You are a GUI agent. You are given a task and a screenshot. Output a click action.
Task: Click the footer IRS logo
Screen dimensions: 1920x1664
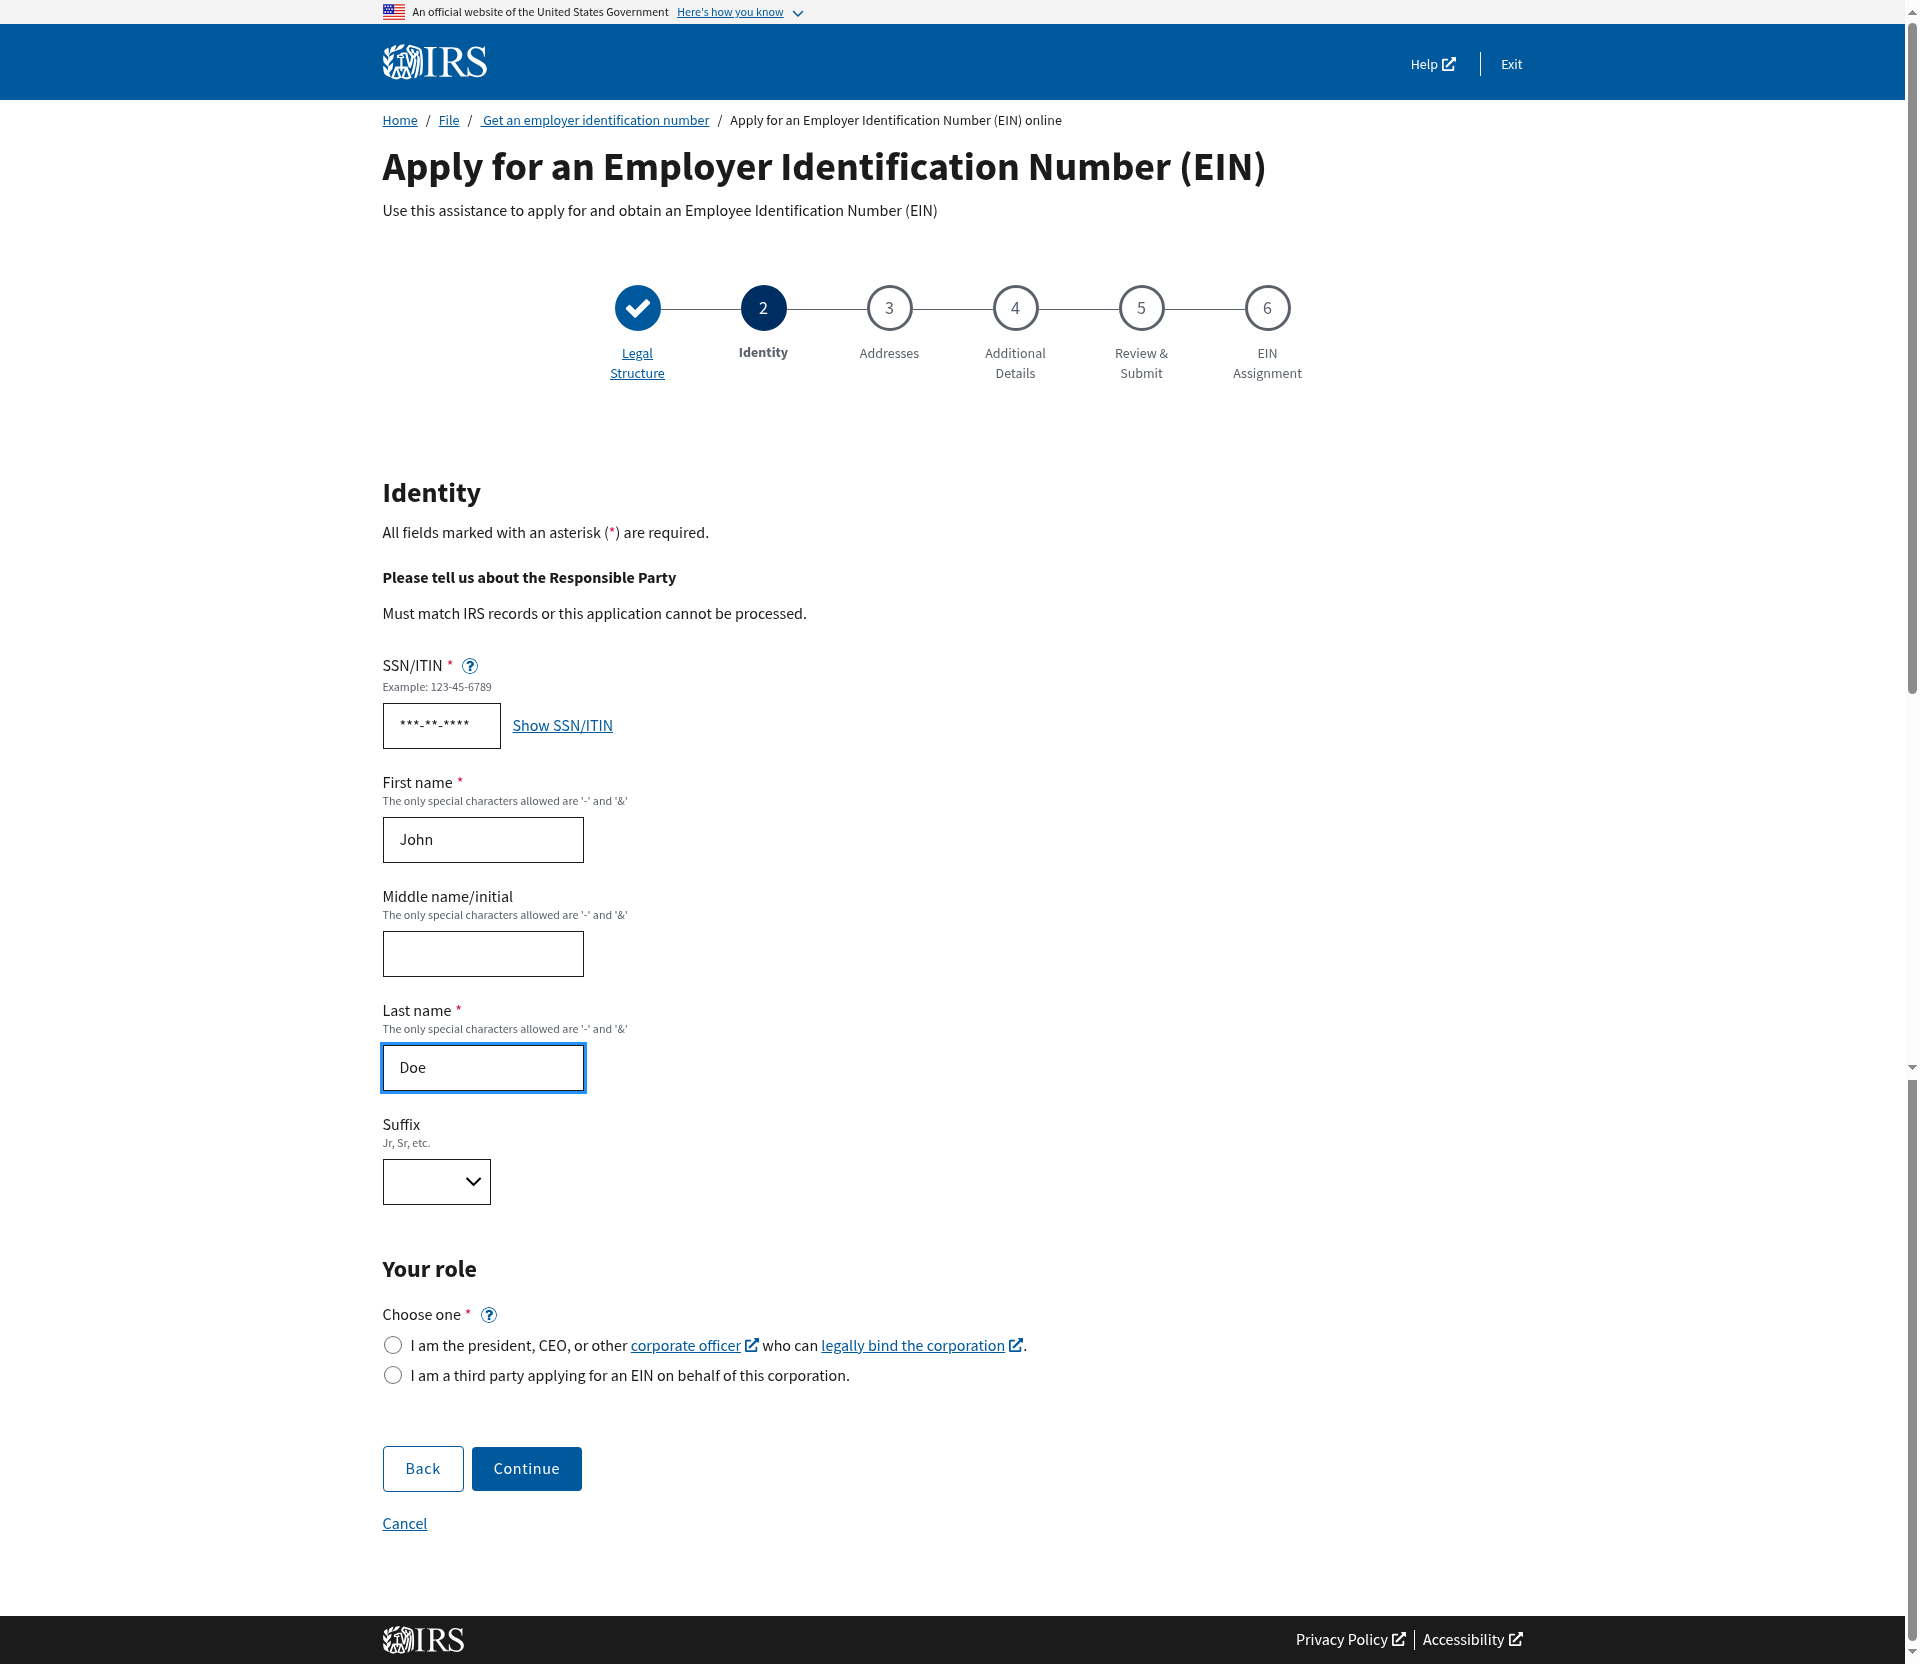pos(423,1639)
